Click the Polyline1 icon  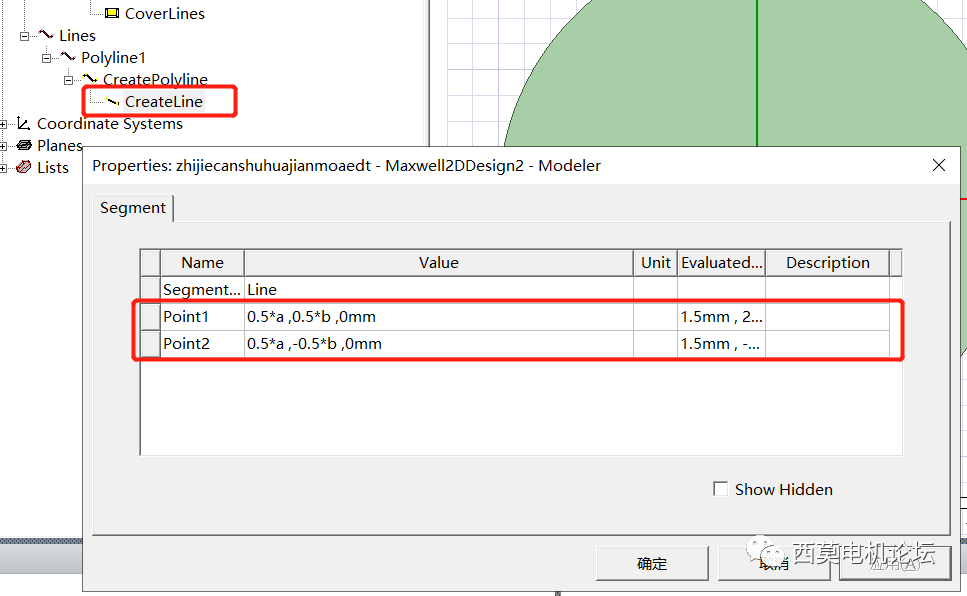[x=68, y=57]
